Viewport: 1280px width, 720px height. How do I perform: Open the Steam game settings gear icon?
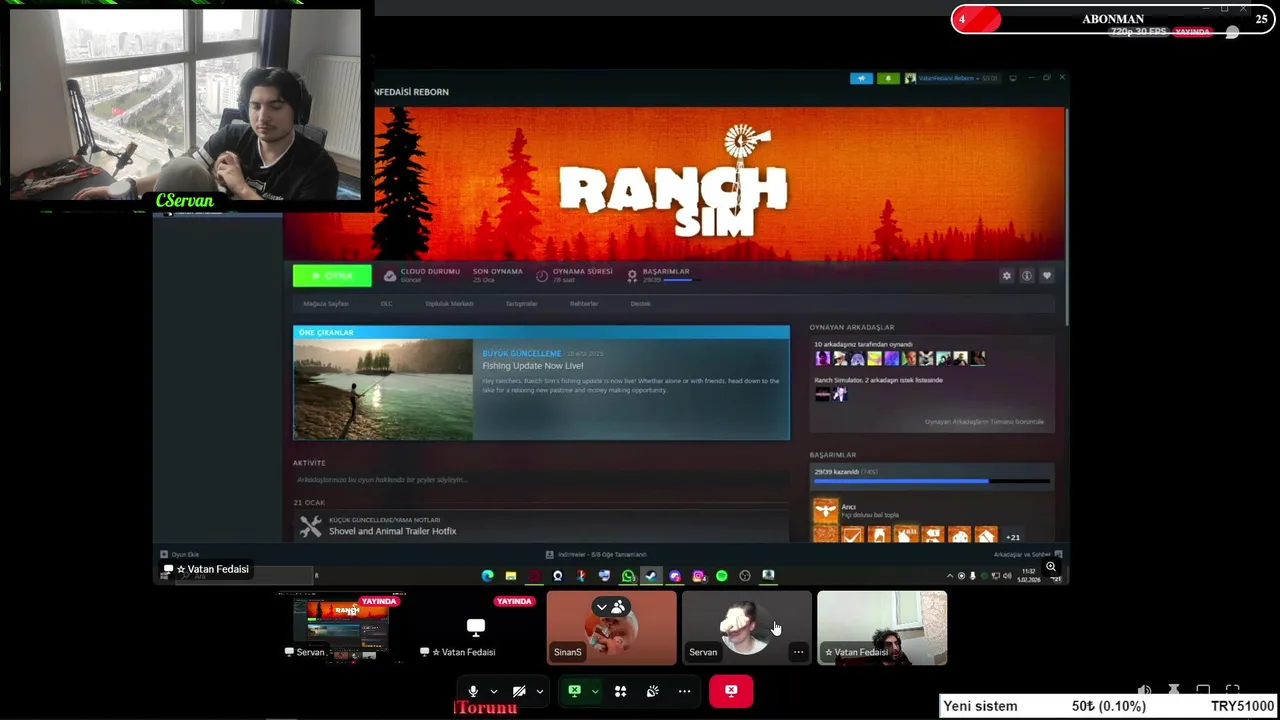[1007, 276]
